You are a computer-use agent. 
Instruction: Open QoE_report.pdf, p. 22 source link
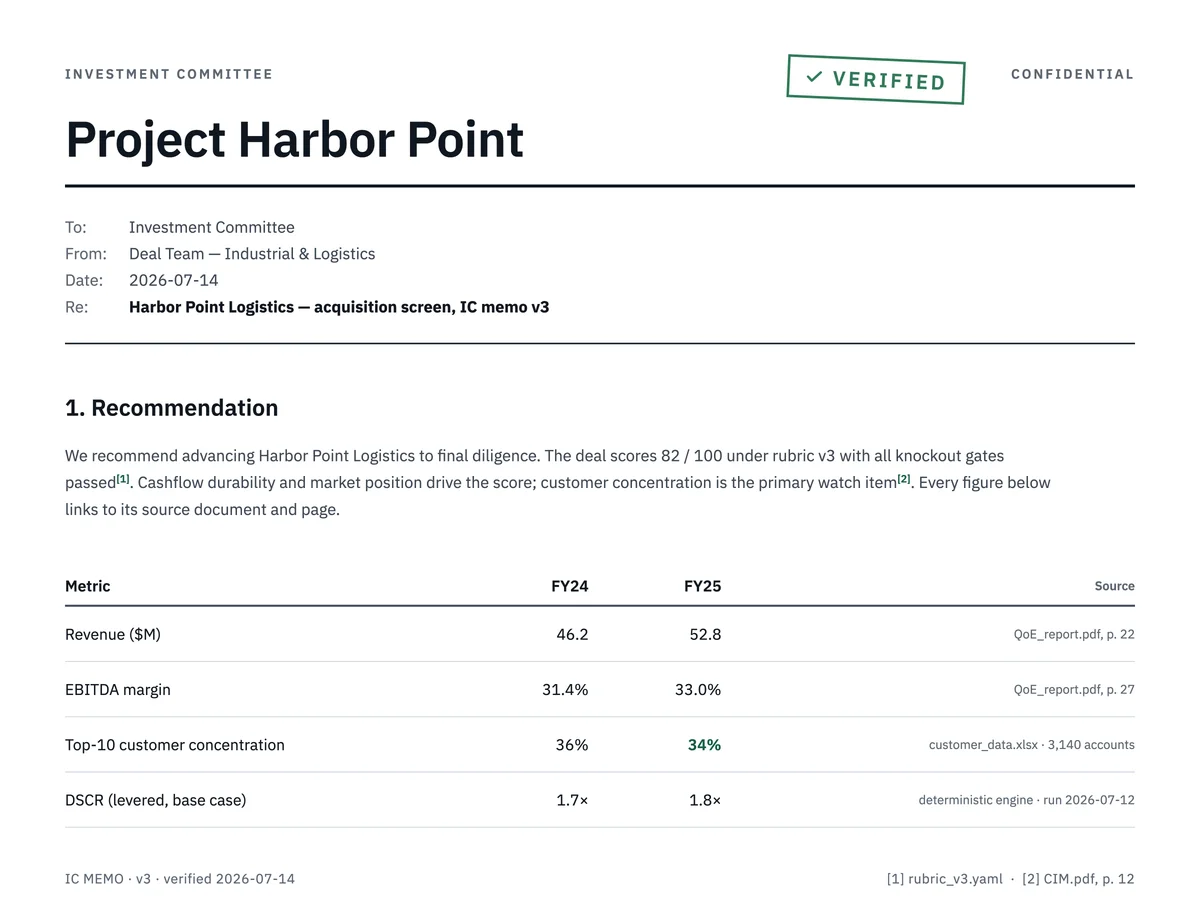pos(1074,634)
